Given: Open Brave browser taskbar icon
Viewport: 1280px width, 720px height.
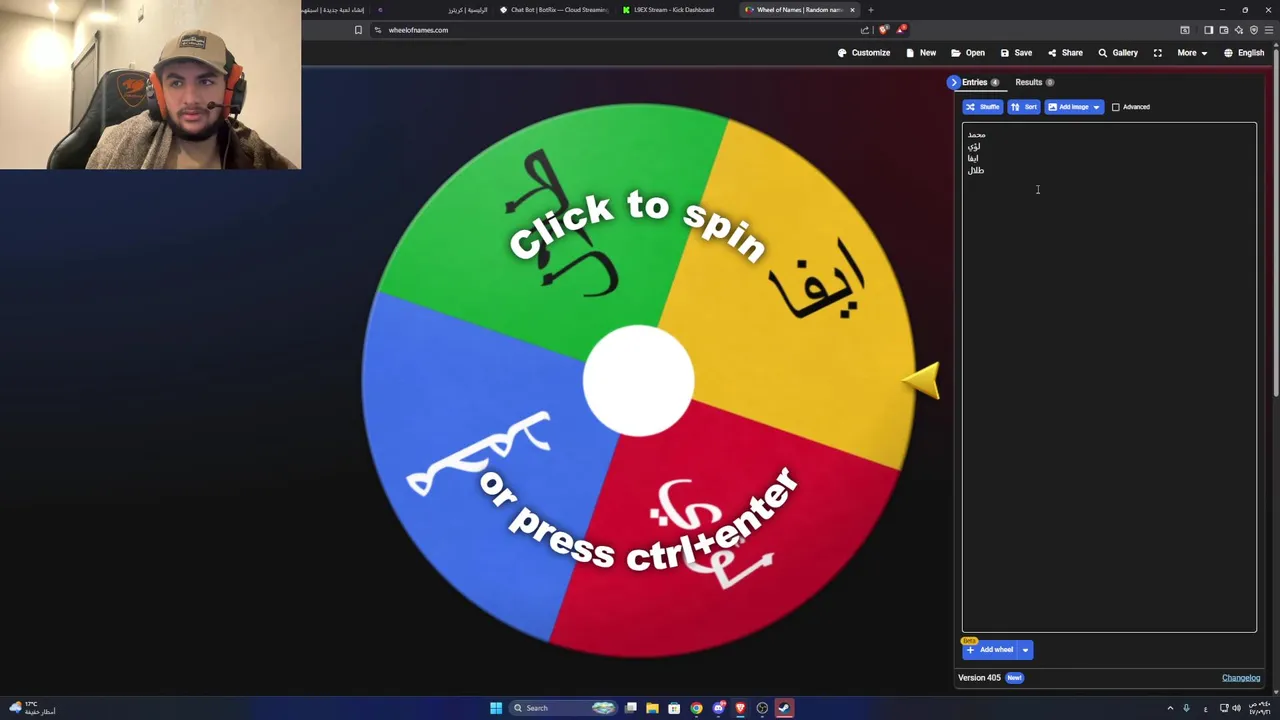Looking at the screenshot, I should pos(740,708).
